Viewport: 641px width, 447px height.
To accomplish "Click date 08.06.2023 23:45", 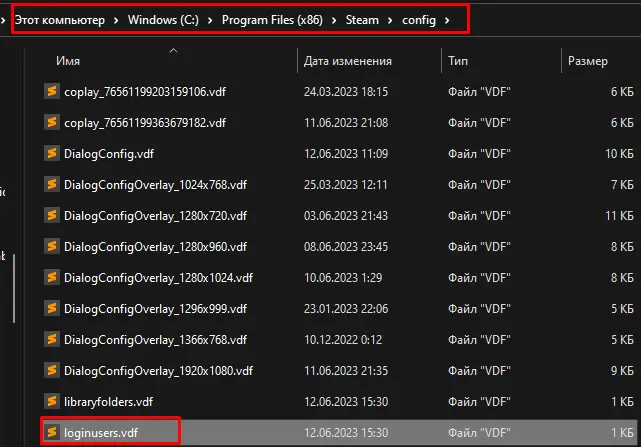I will (x=346, y=247).
